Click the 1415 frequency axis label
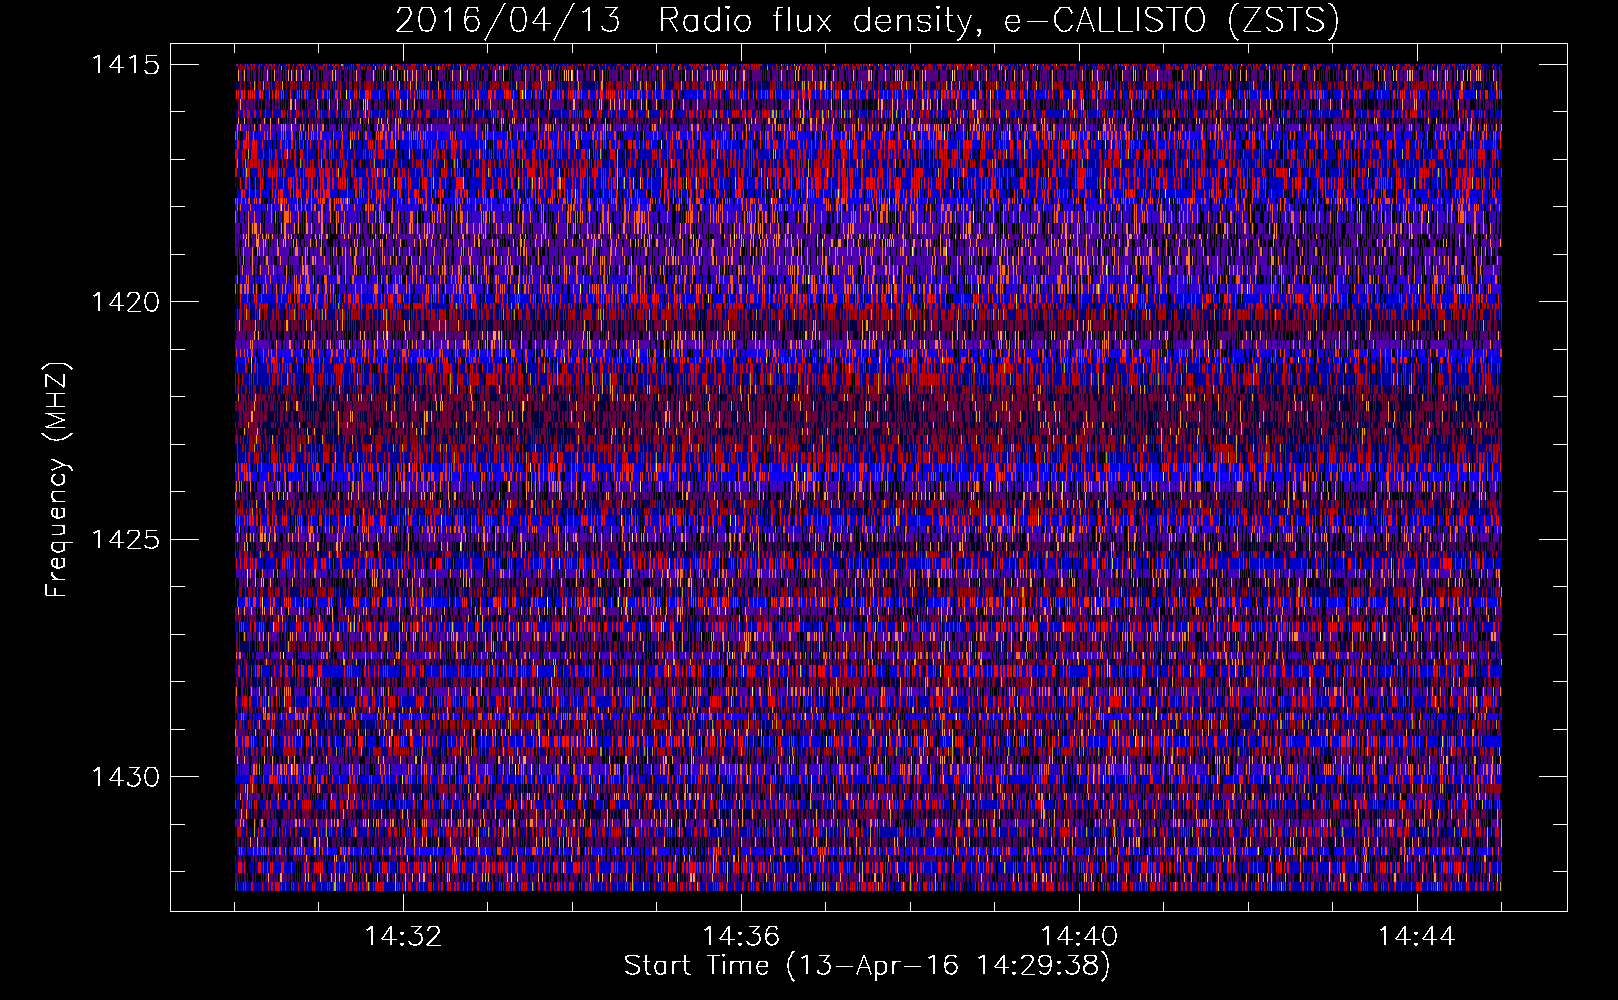Screen dimensions: 1618x1000 (125, 65)
